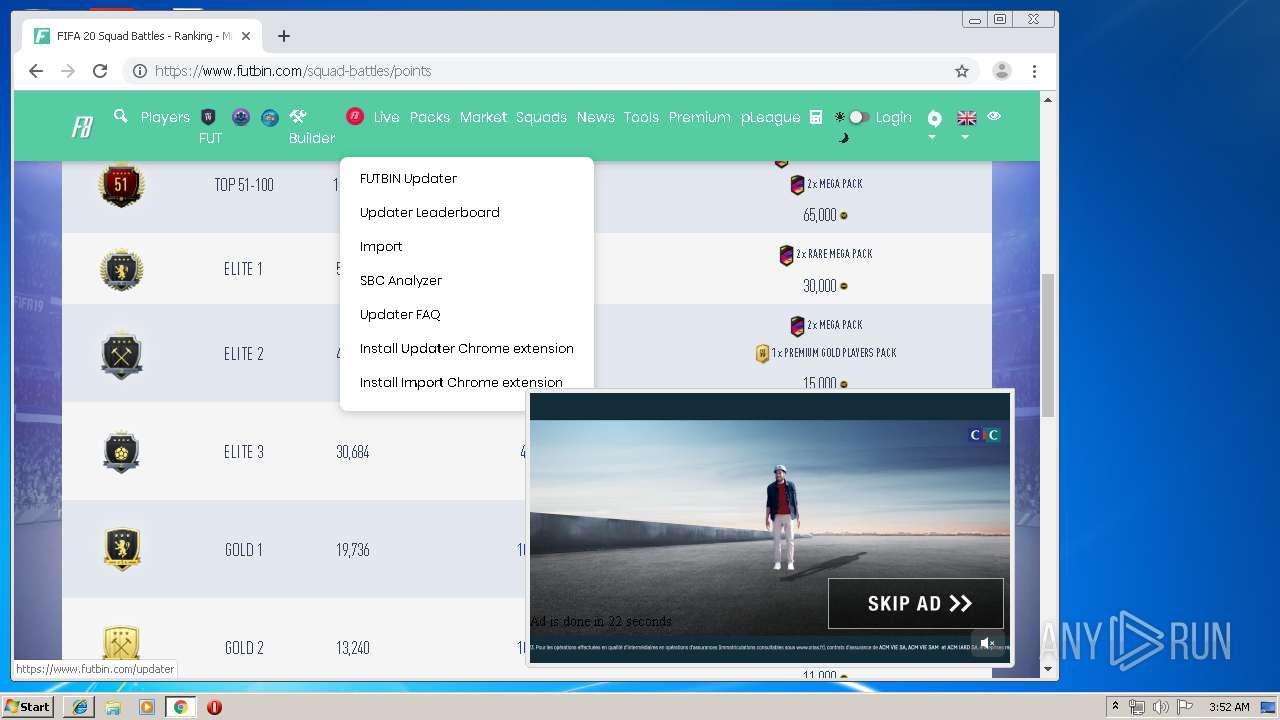Image resolution: width=1280 pixels, height=720 pixels.
Task: Unmute the video ad speaker icon
Action: pos(988,643)
